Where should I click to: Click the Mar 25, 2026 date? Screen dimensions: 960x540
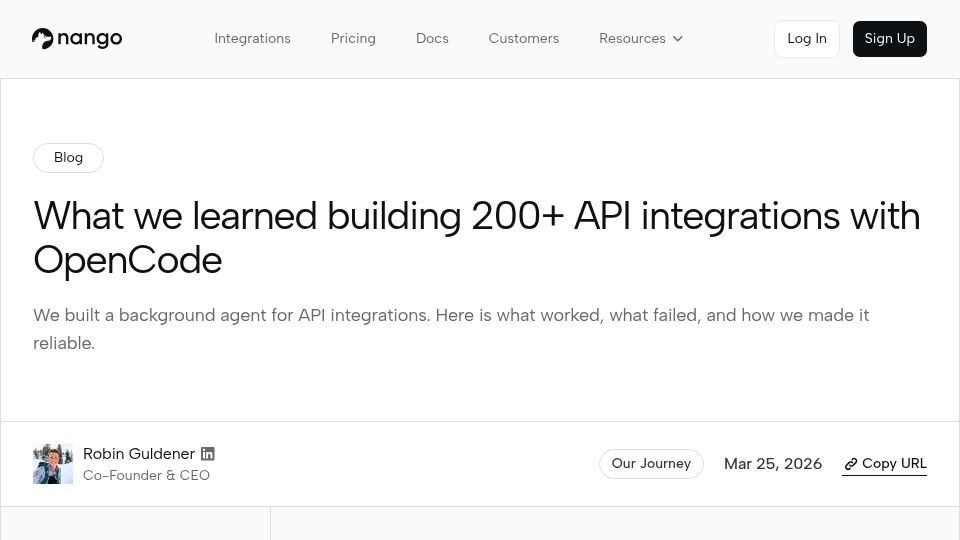[773, 464]
